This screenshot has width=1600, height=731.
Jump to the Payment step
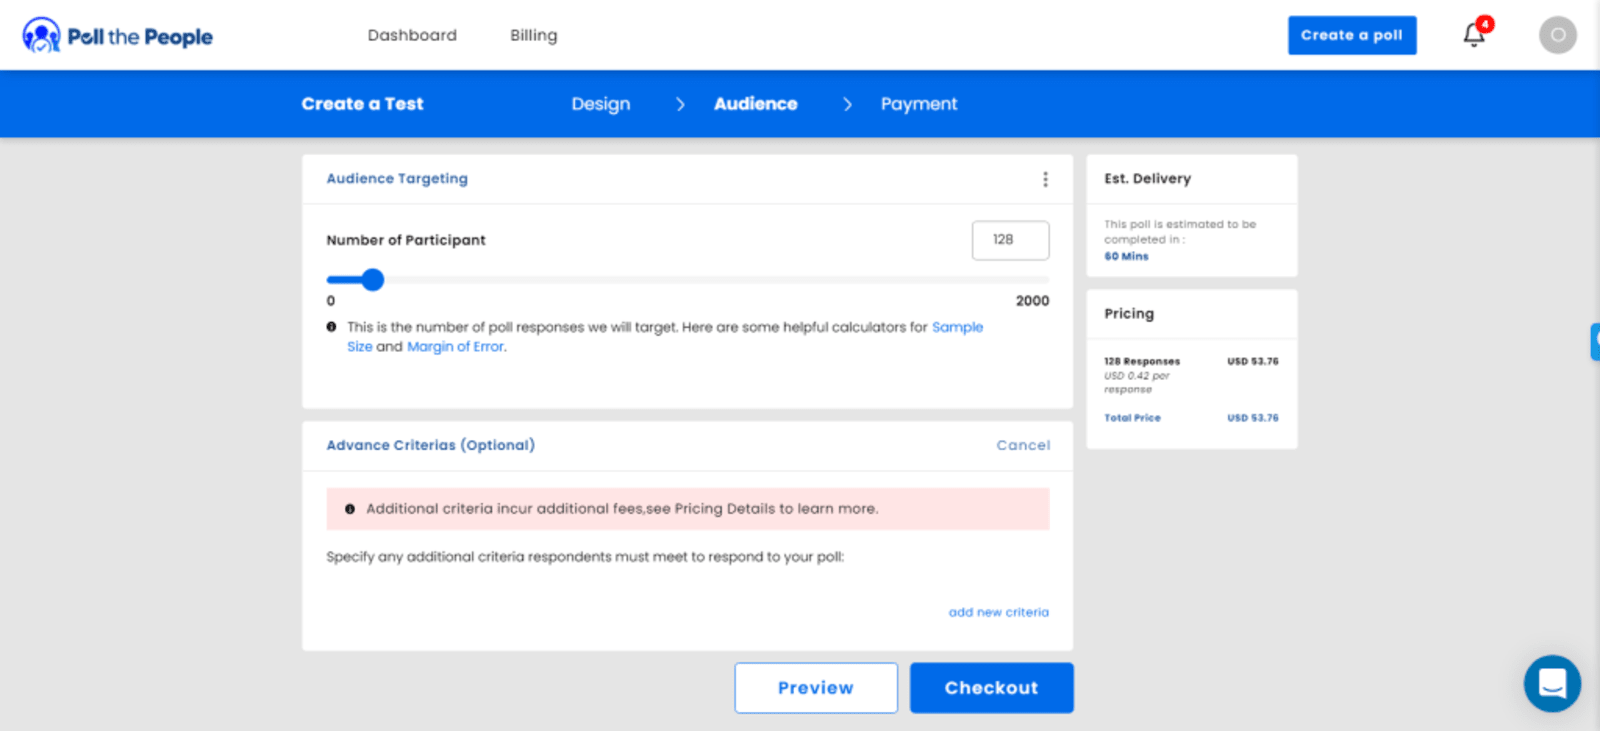click(x=919, y=104)
